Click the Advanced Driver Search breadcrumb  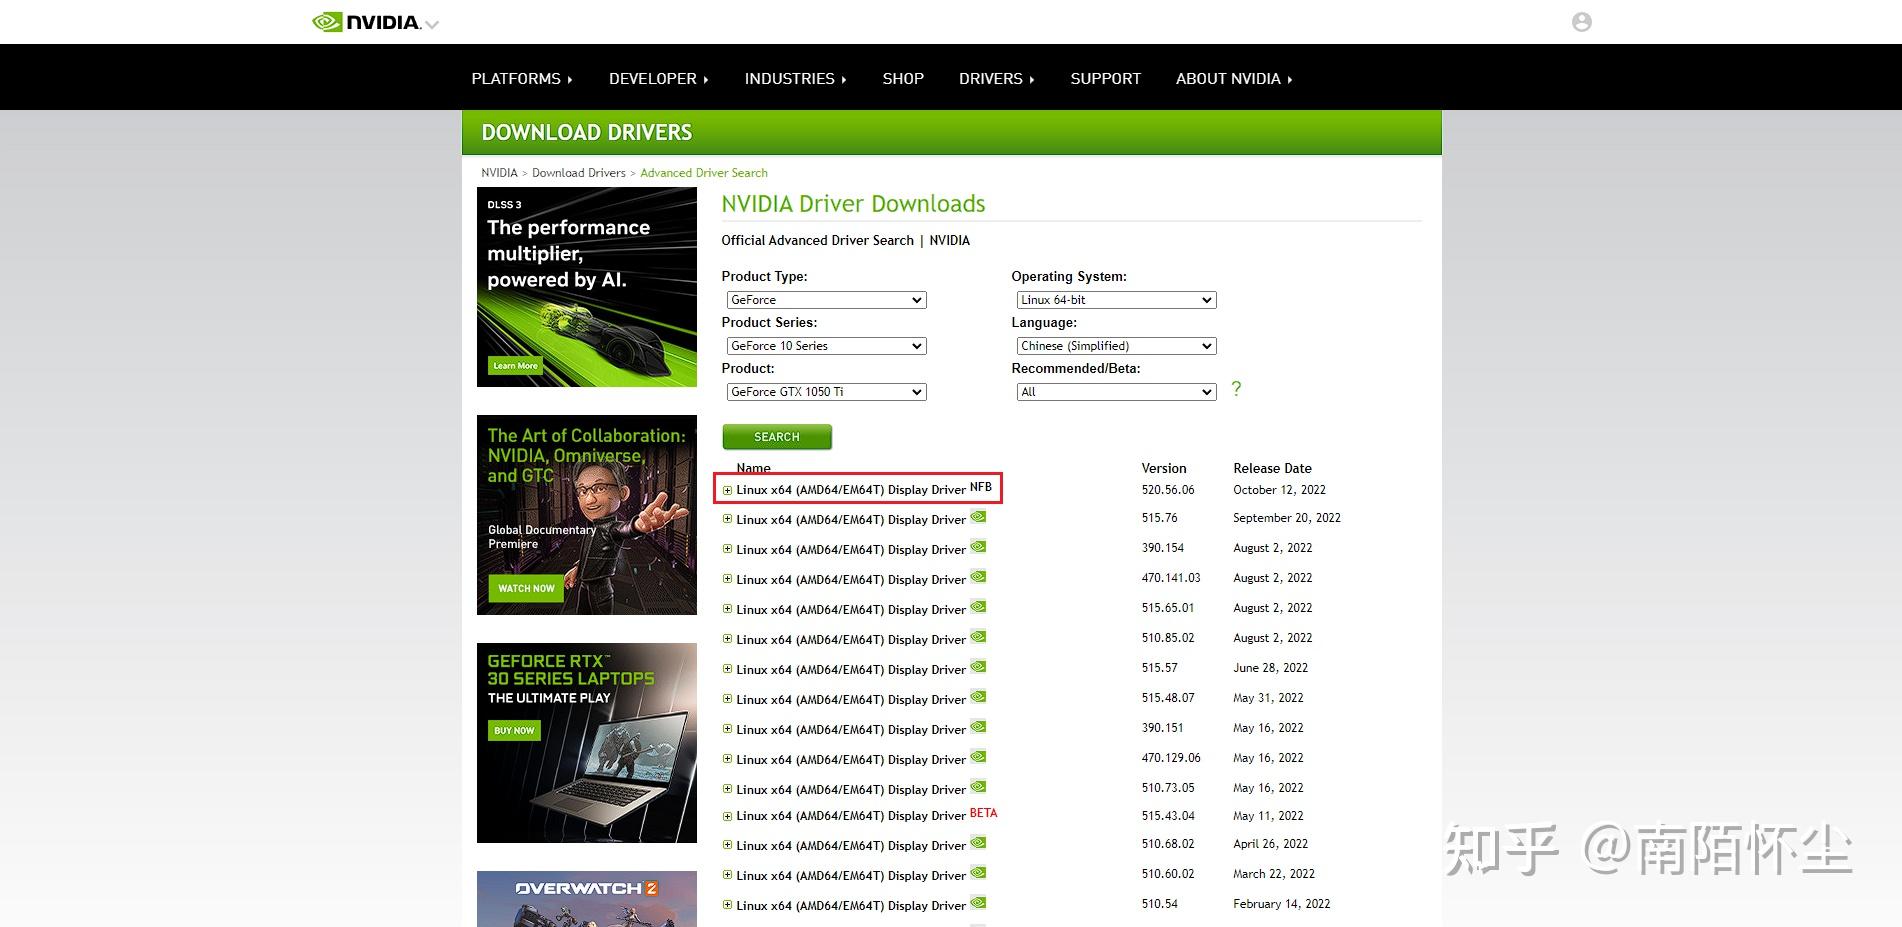[704, 173]
